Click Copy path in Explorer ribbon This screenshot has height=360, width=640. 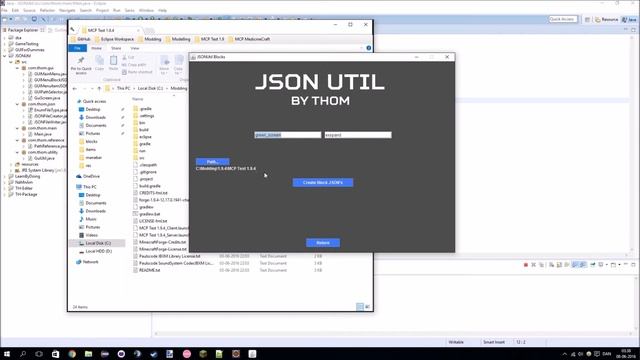[x=134, y=65]
